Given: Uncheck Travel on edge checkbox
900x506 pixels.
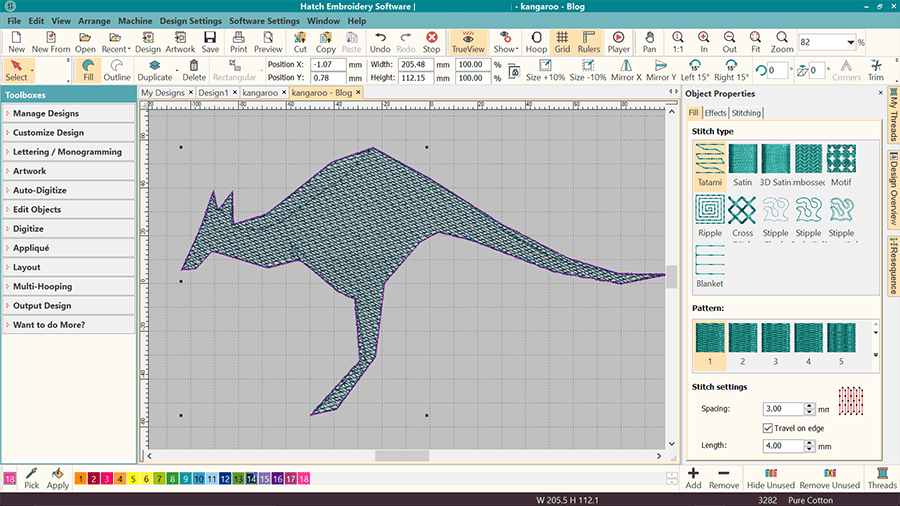Looking at the screenshot, I should click(x=768, y=428).
